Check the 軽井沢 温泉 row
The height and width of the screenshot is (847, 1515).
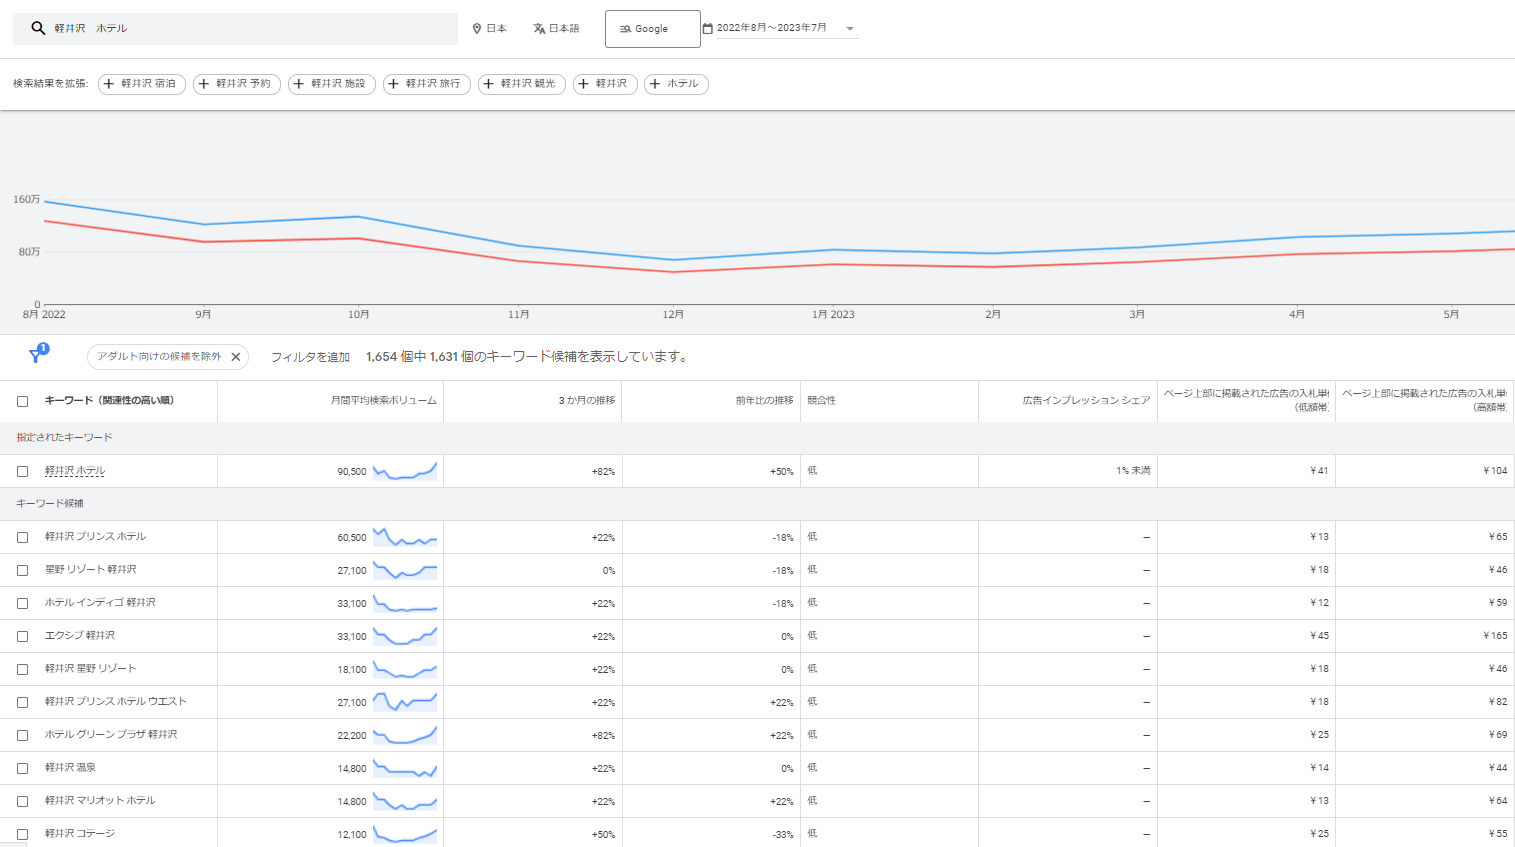click(22, 768)
